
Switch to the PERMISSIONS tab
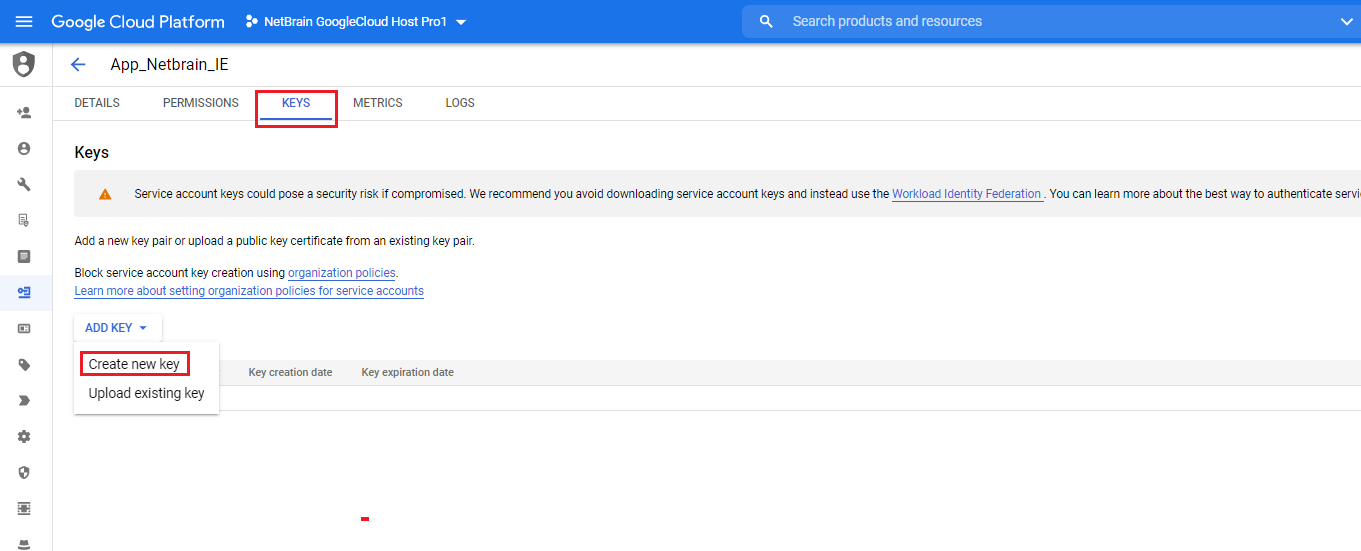[201, 103]
